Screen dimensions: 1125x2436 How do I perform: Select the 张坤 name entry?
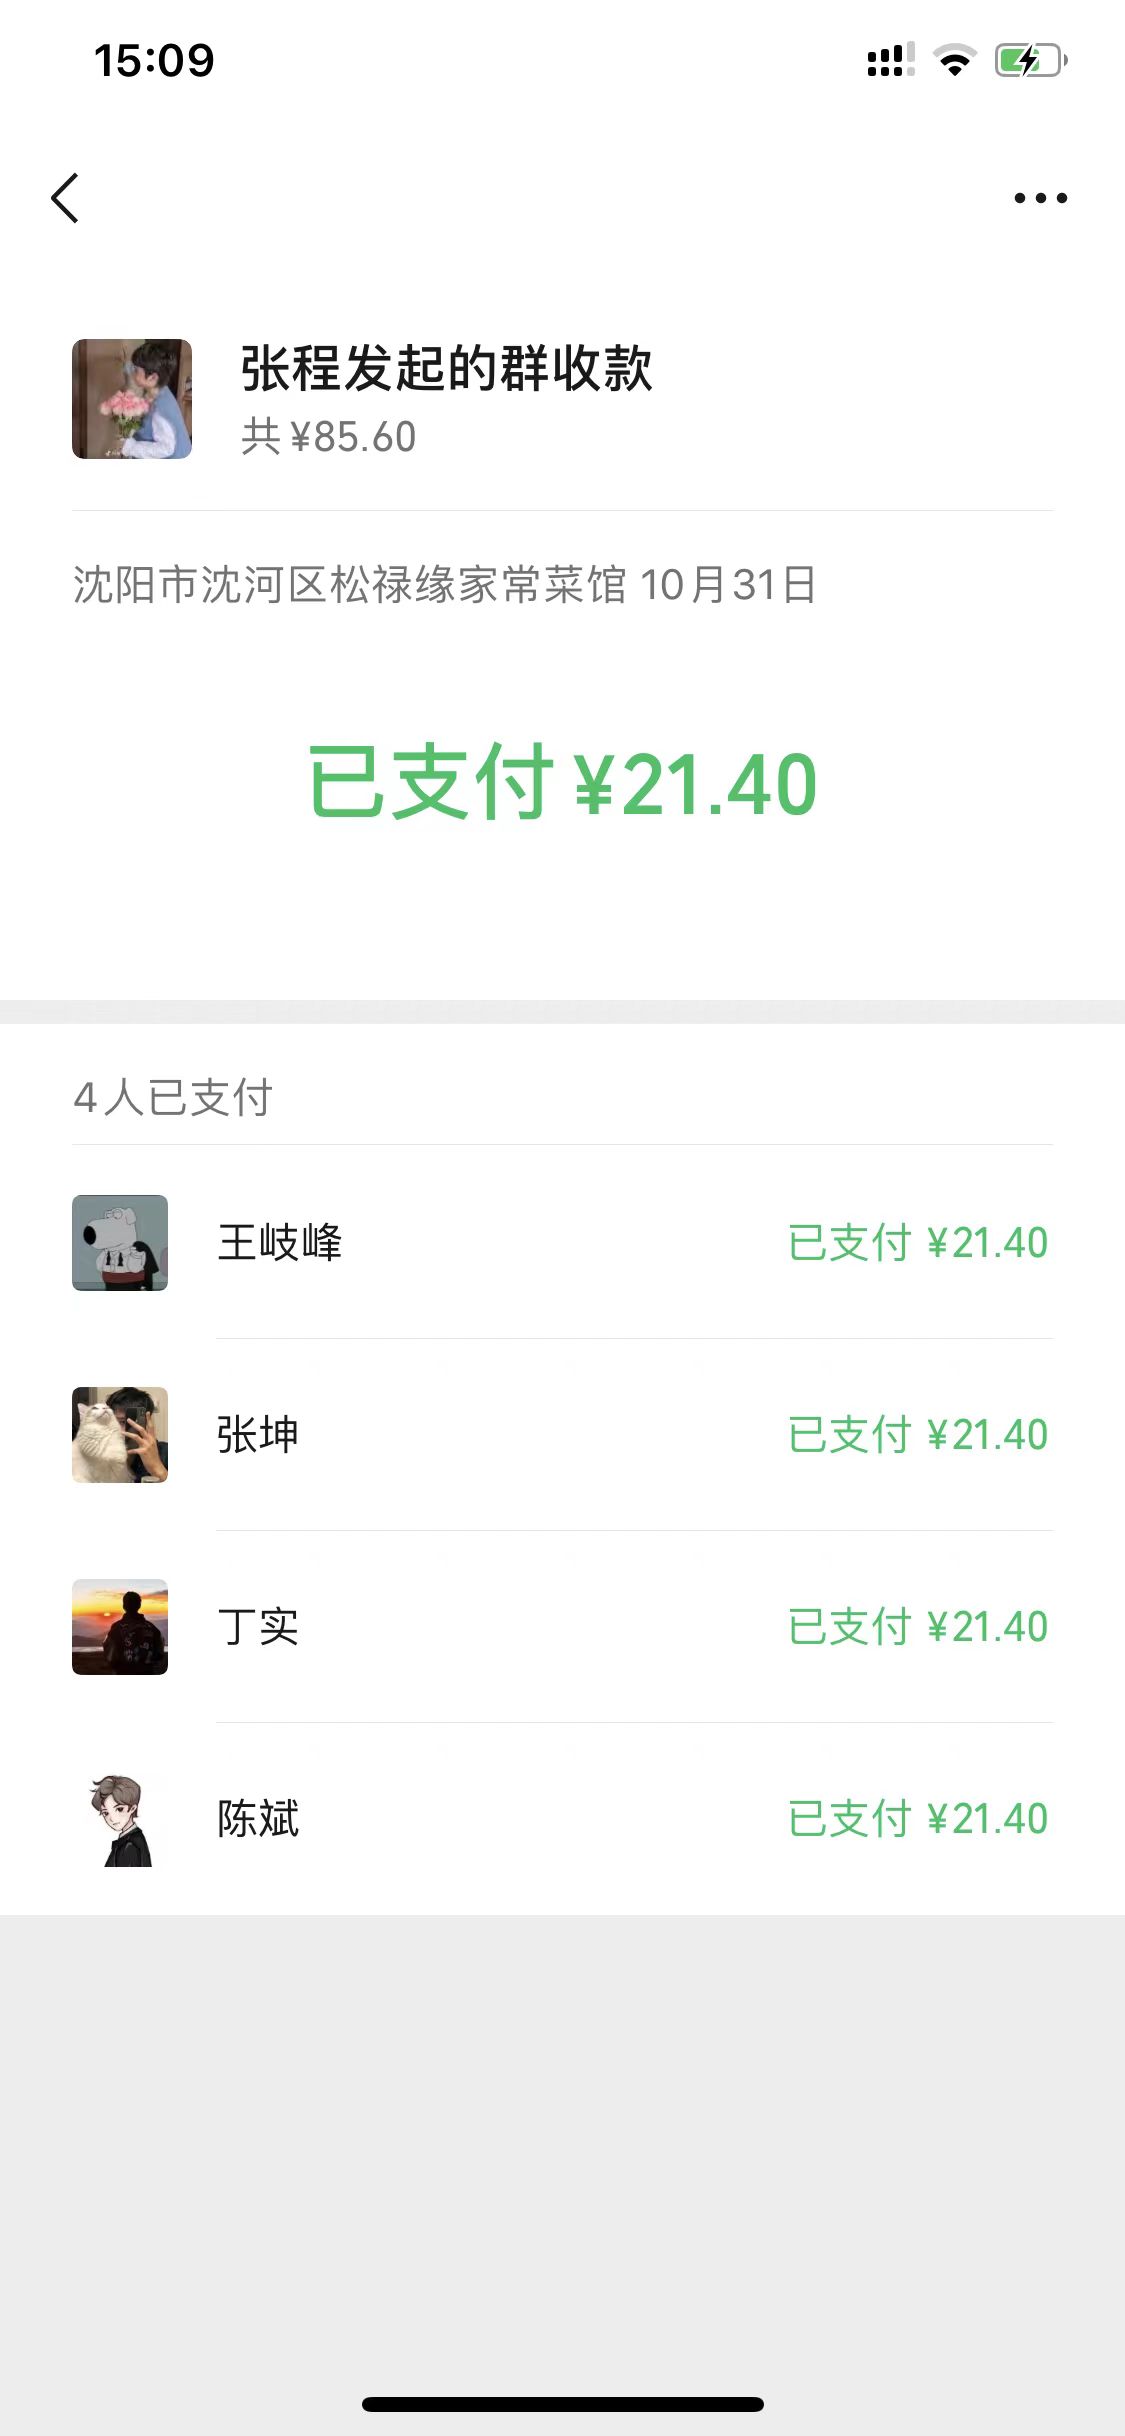point(258,1435)
